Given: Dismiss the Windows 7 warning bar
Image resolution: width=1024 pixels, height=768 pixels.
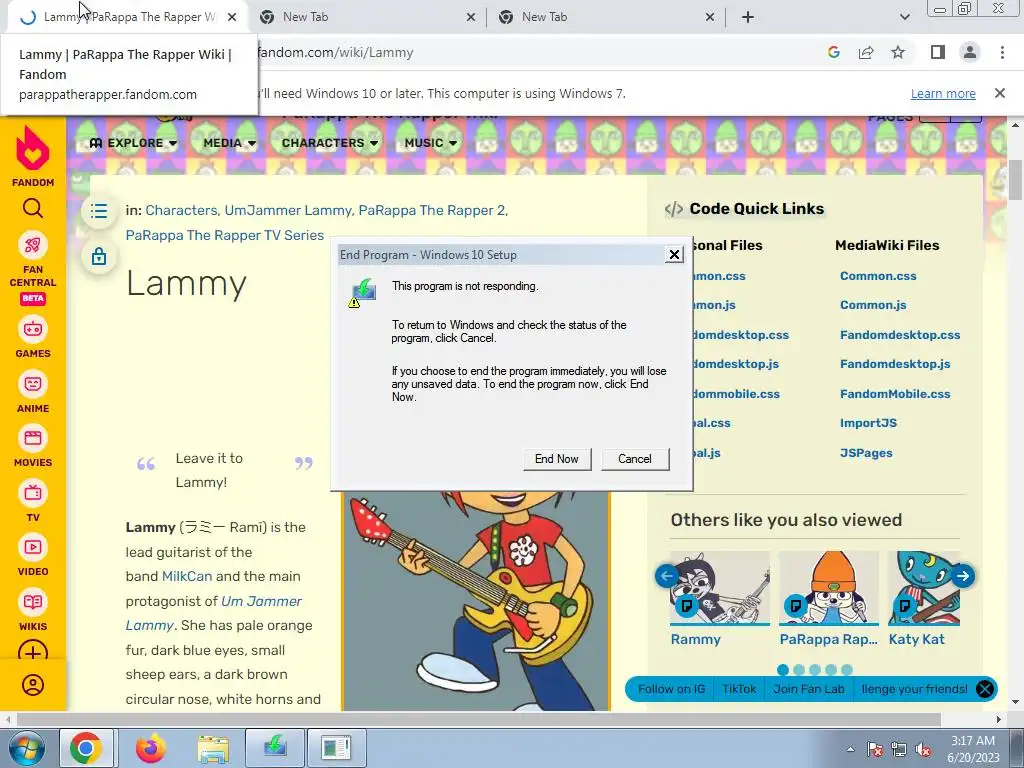Looking at the screenshot, I should 1000,93.
